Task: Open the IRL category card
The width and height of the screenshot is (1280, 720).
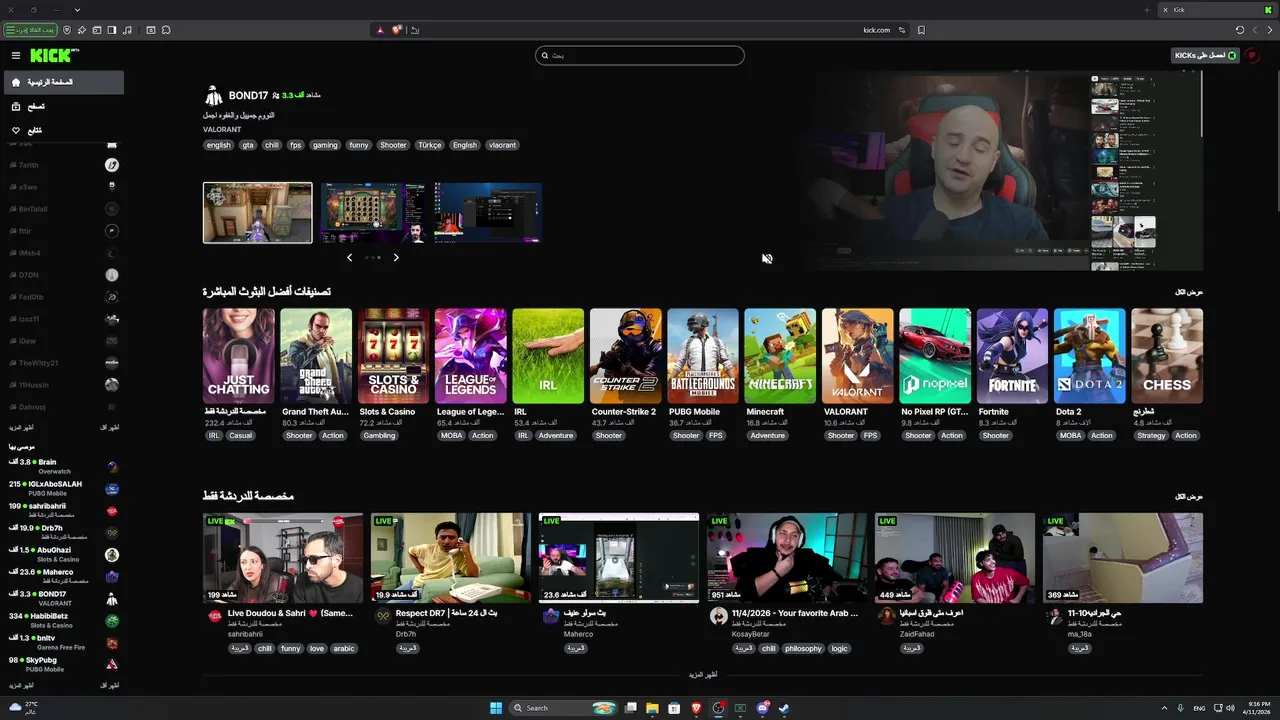Action: coord(548,356)
